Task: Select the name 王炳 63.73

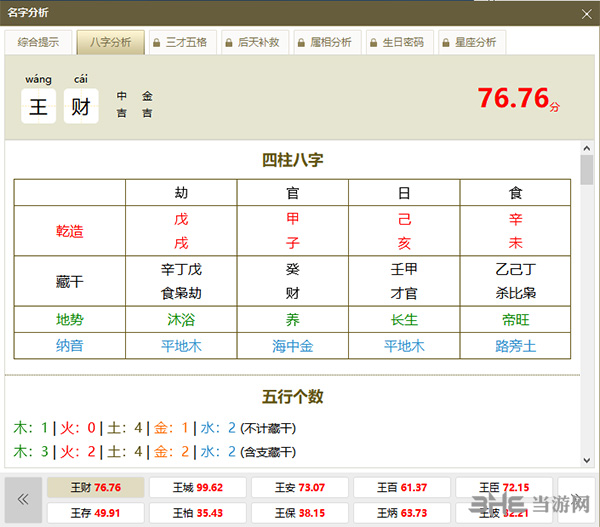Action: pyautogui.click(x=401, y=513)
